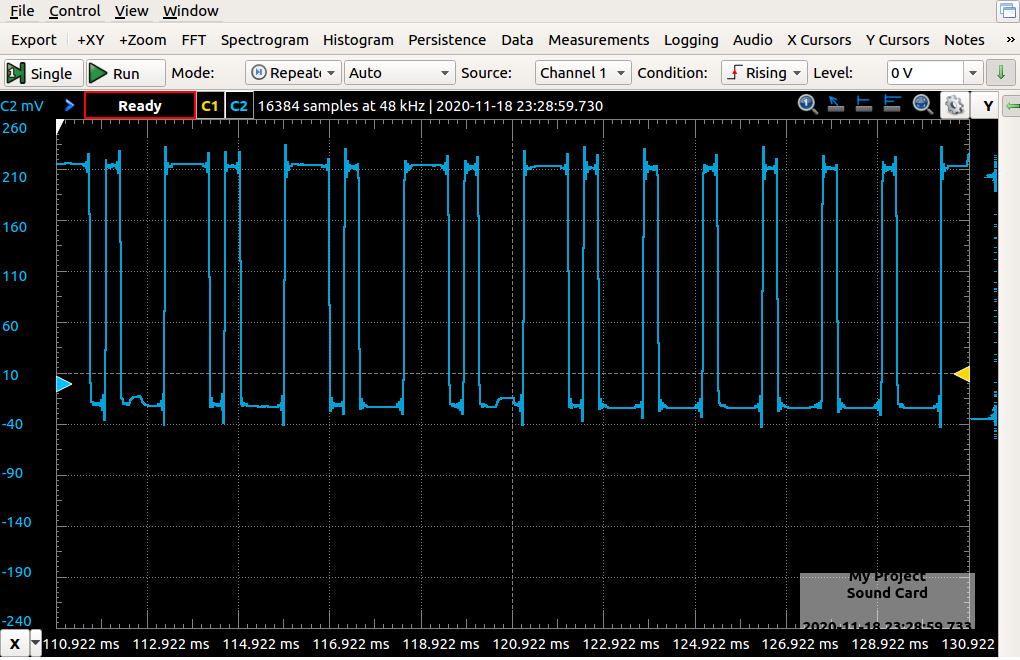The height and width of the screenshot is (660, 1020).
Task: Add a +Zoom view
Action: pos(142,40)
